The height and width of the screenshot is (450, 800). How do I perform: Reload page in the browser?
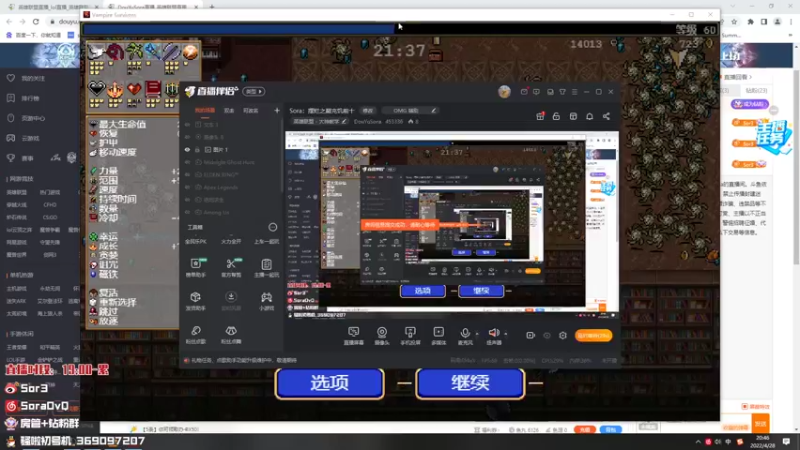point(36,21)
